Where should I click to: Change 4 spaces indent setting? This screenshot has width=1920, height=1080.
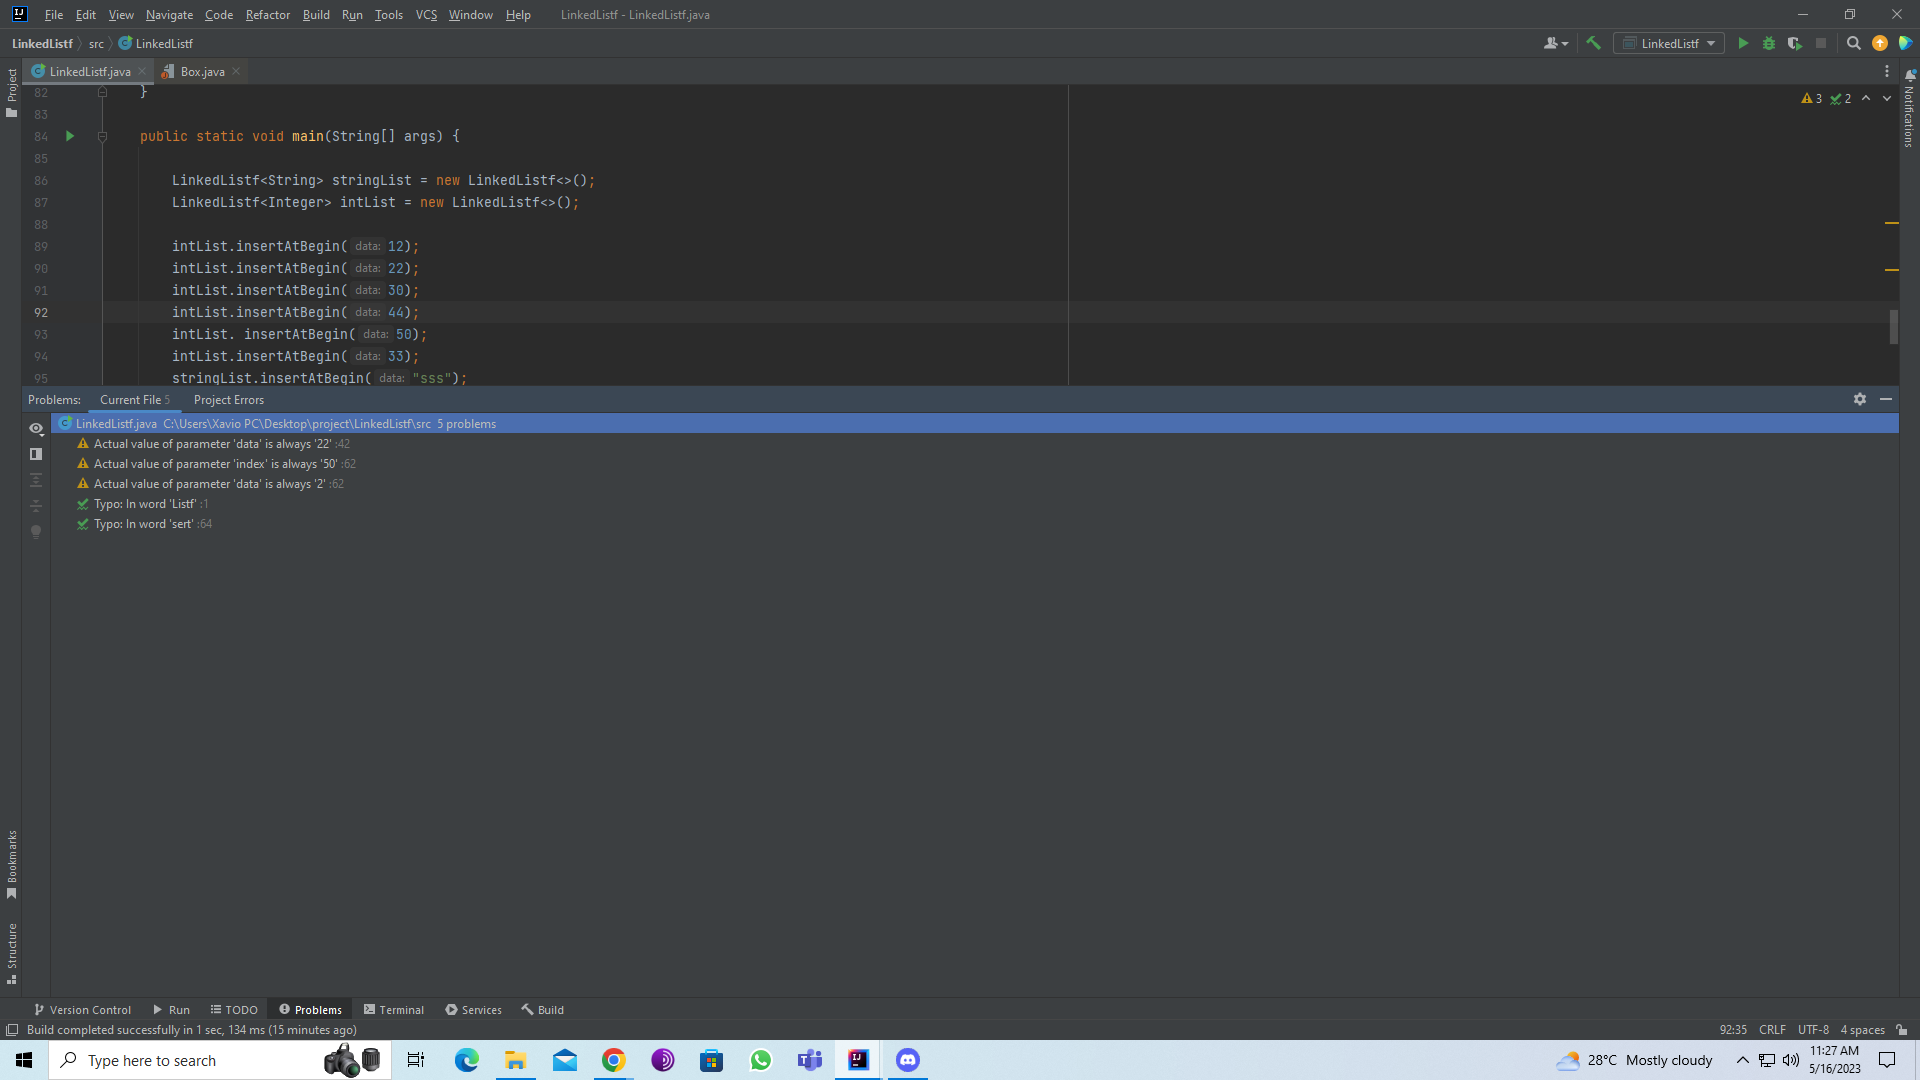click(x=1862, y=1030)
